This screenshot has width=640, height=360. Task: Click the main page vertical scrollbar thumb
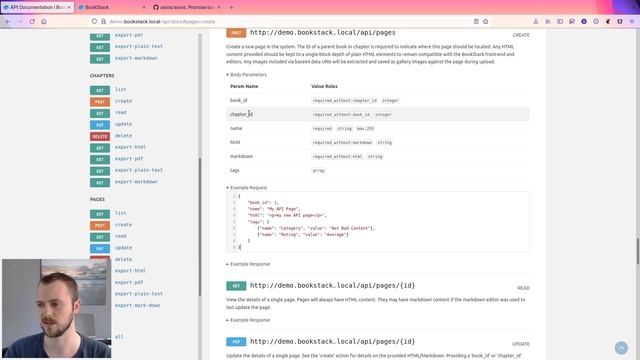638,251
